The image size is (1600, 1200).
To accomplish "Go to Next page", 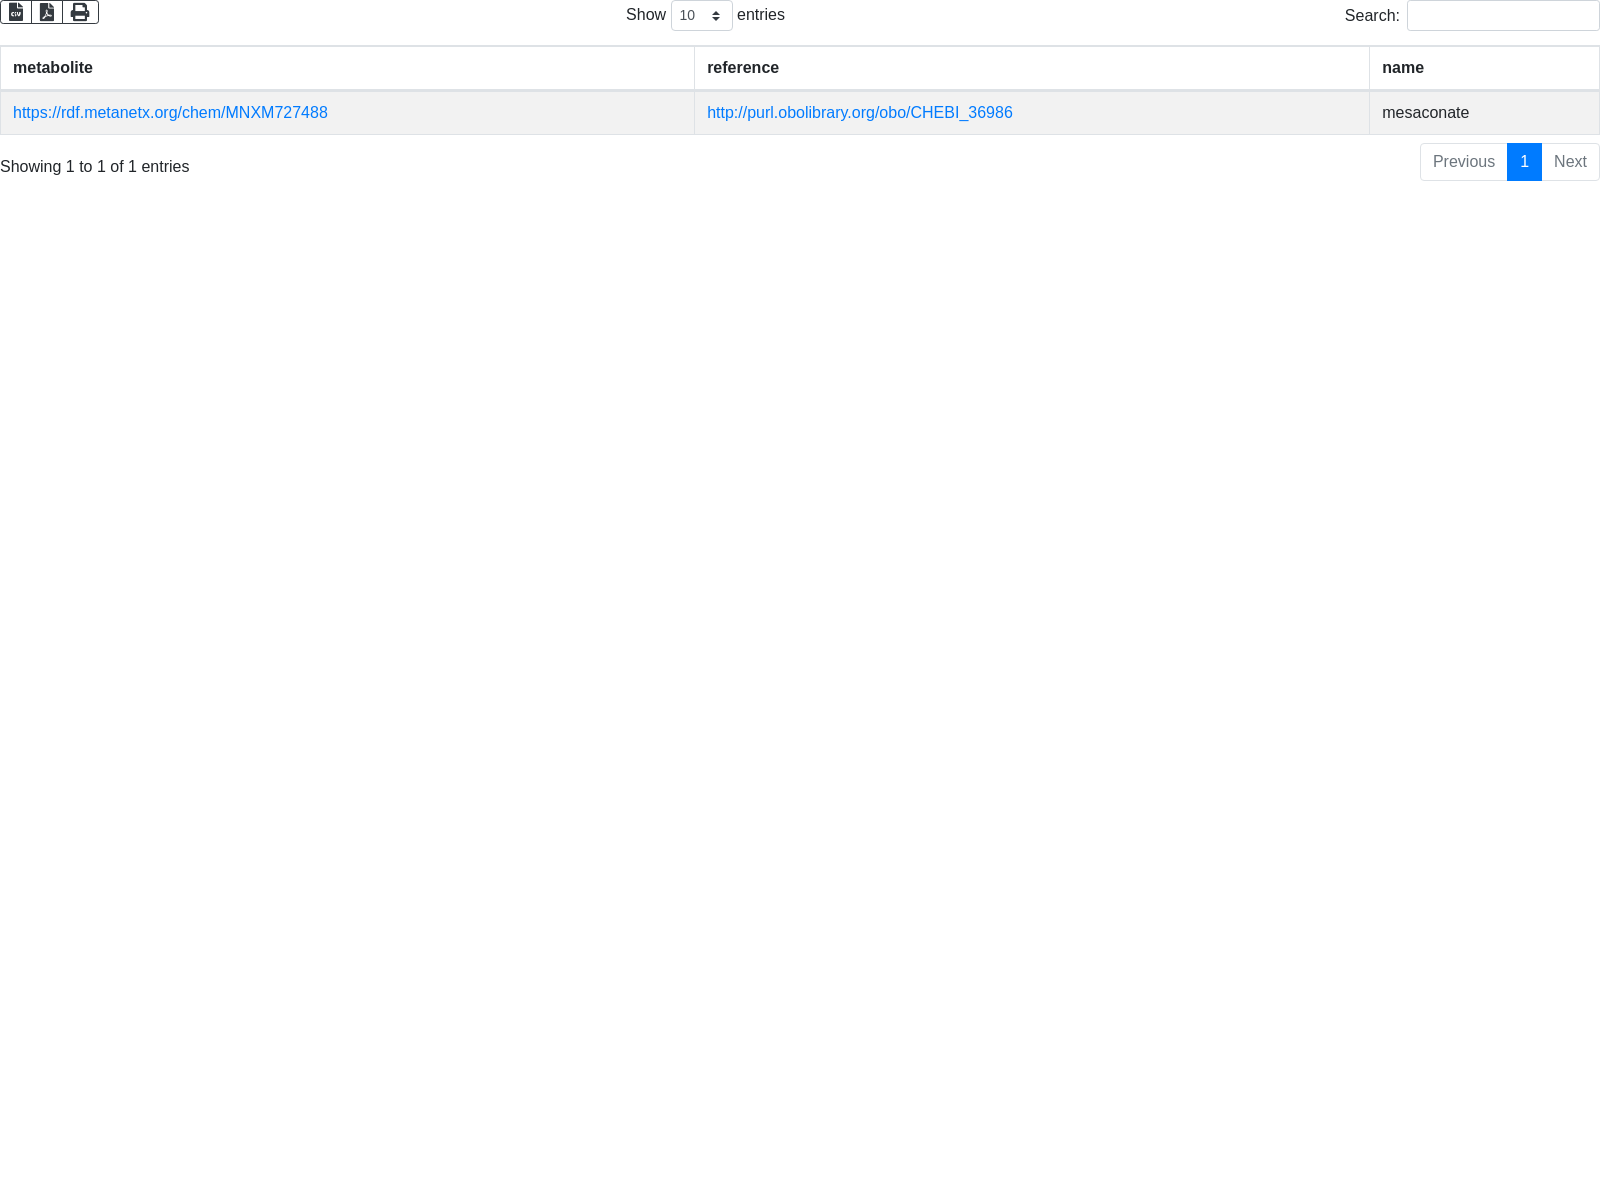I will pos(1570,162).
